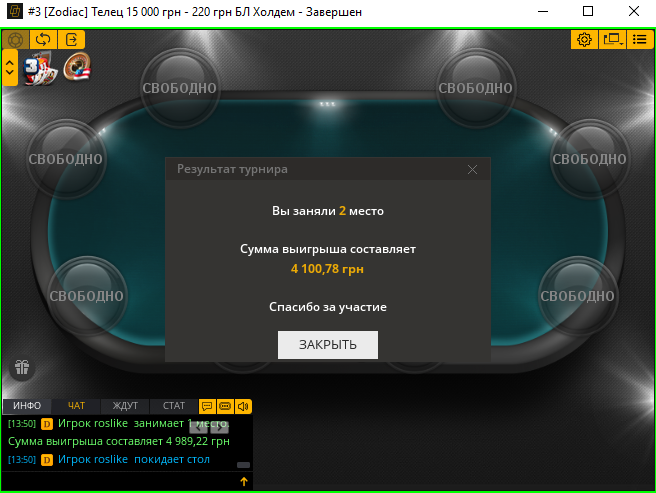Toggle the chat bubble messages filter

(x=207, y=406)
